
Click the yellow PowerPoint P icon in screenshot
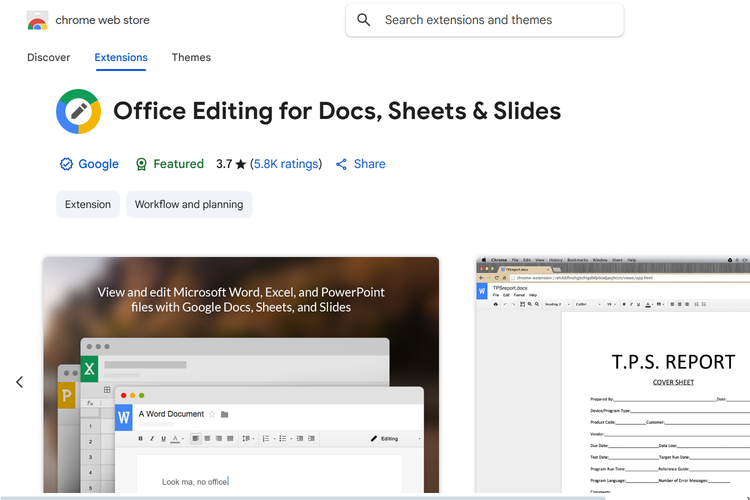[x=66, y=395]
